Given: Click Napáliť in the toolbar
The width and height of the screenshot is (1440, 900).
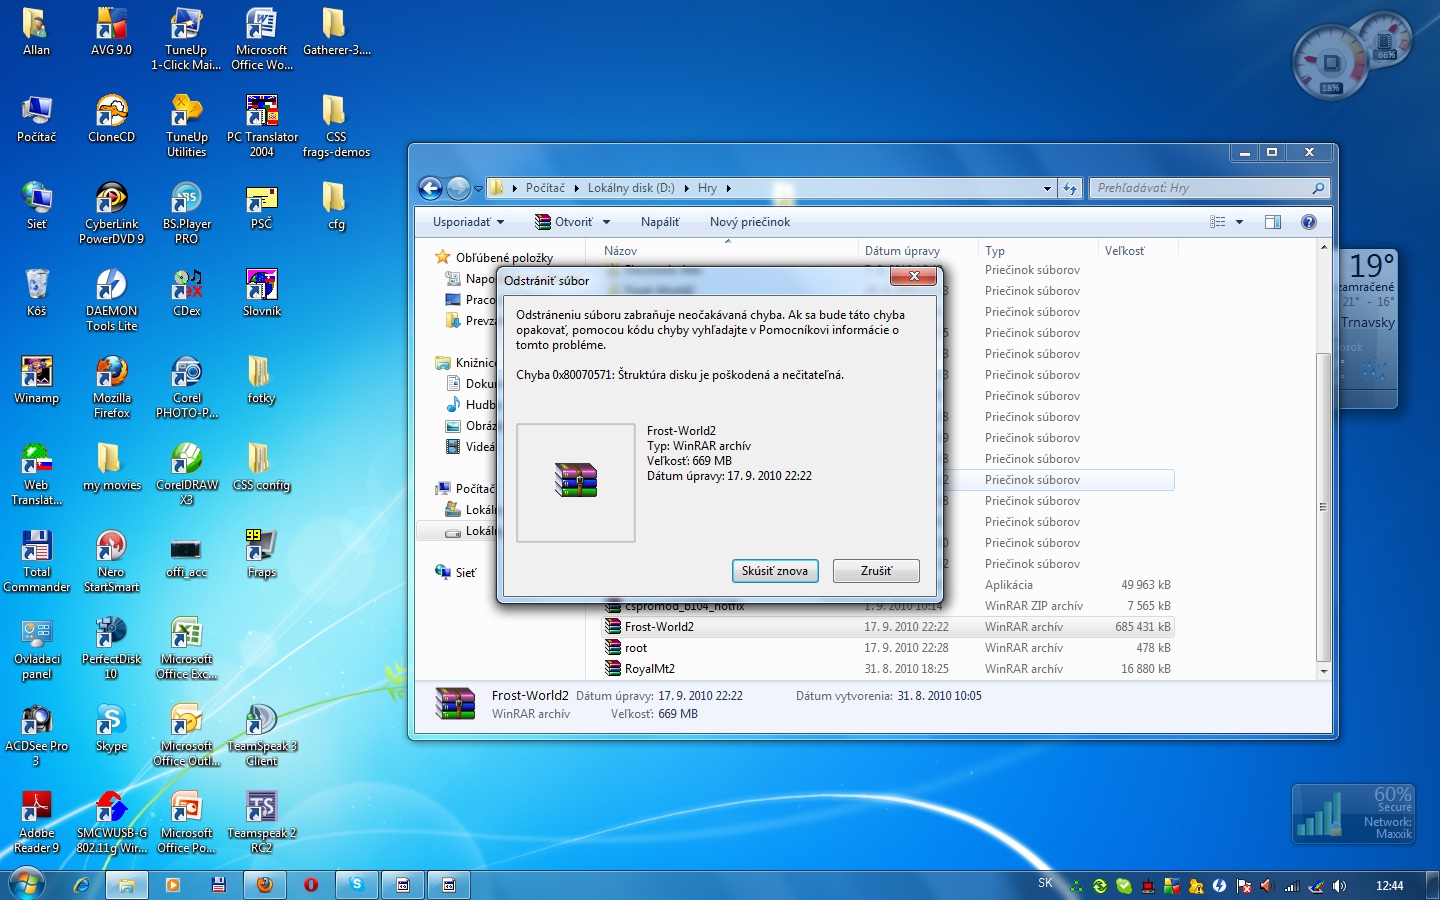Looking at the screenshot, I should [660, 222].
